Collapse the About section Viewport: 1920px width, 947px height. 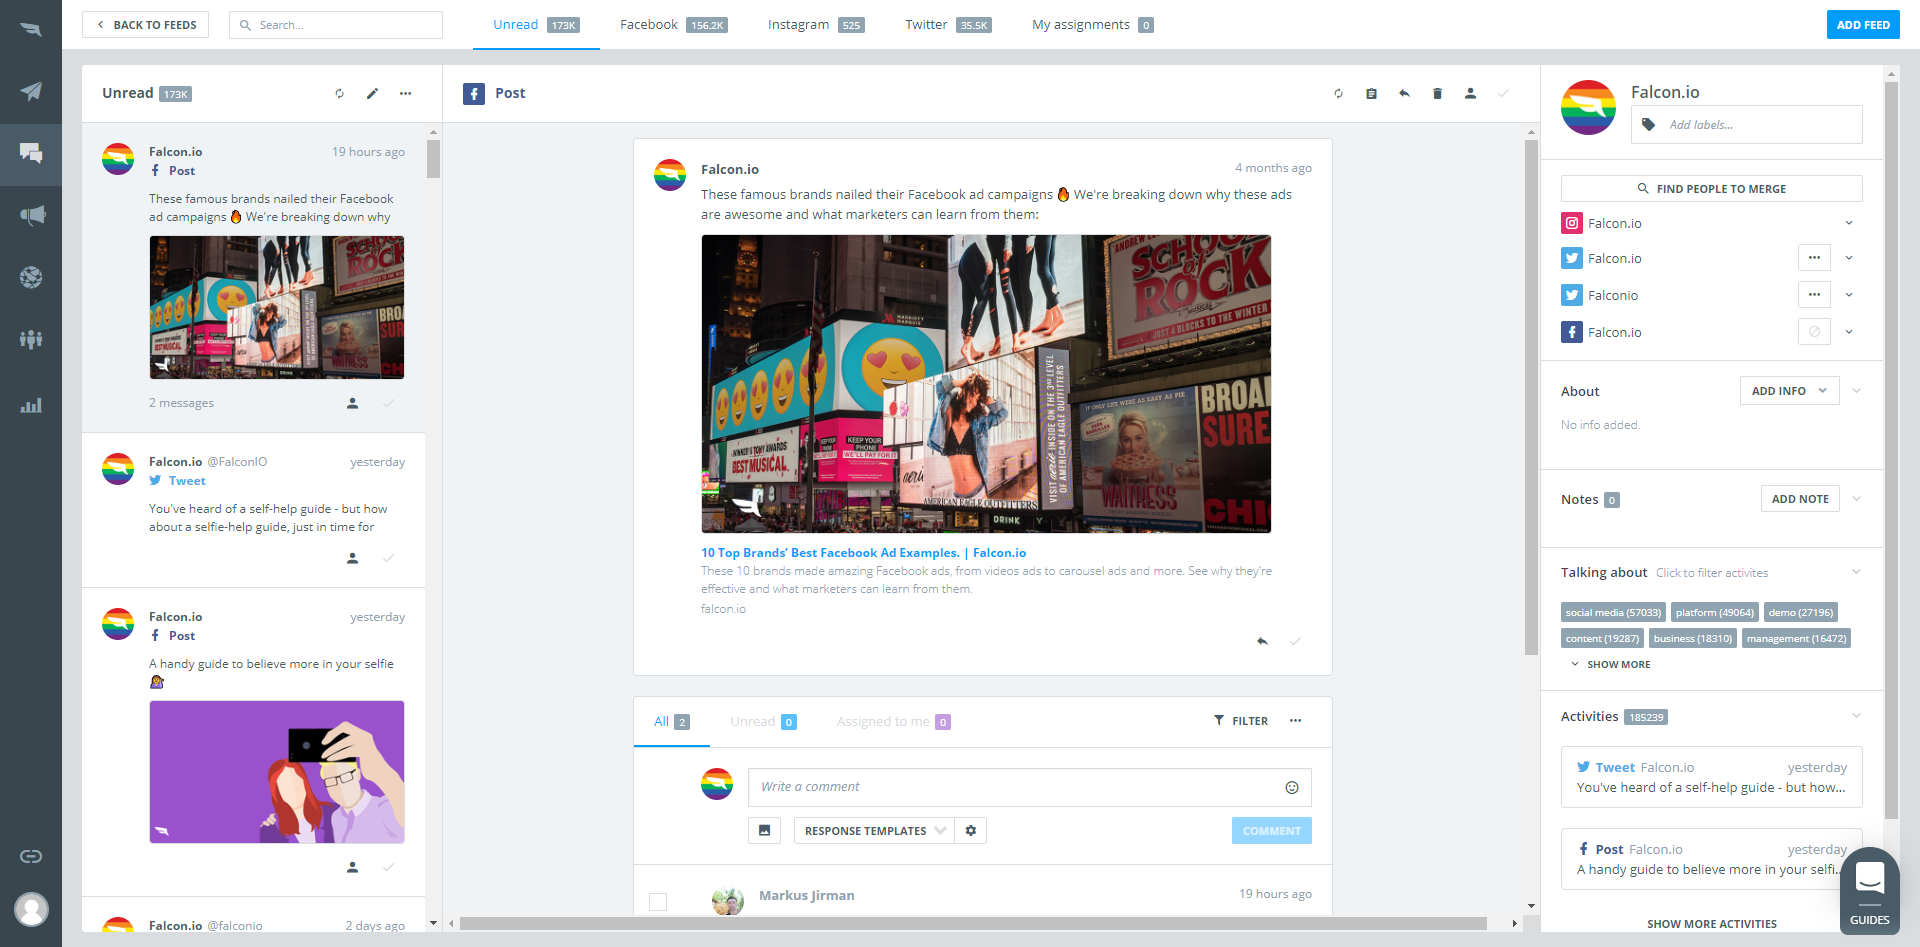pyautogui.click(x=1857, y=391)
